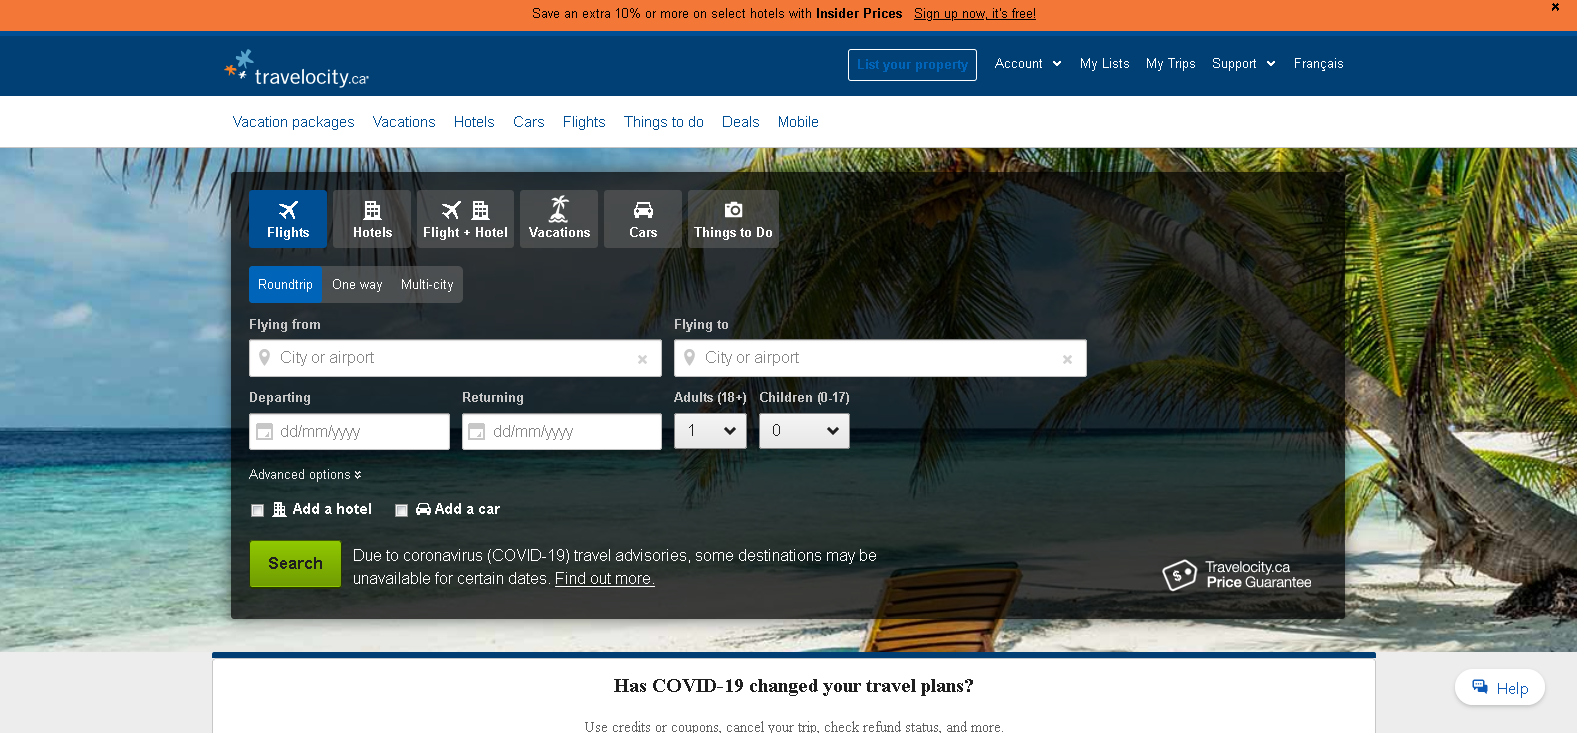
Task: Enable the Add a hotel checkbox
Action: pyautogui.click(x=258, y=510)
